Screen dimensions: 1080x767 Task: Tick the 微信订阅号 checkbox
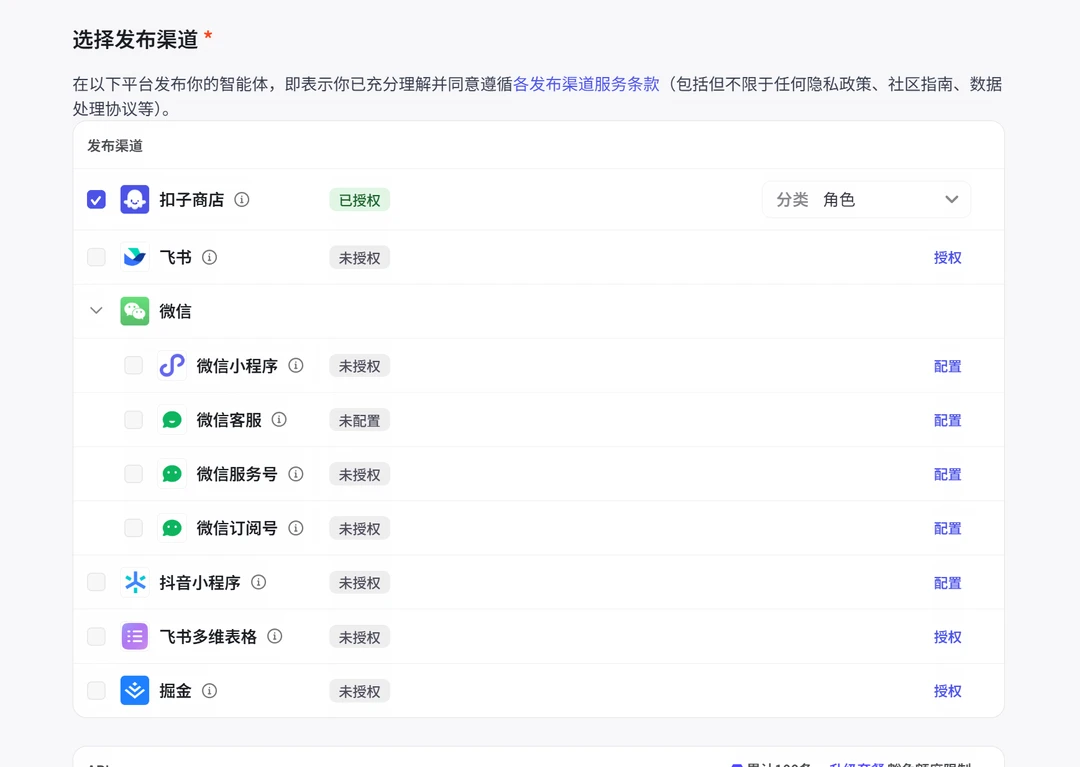tap(134, 527)
